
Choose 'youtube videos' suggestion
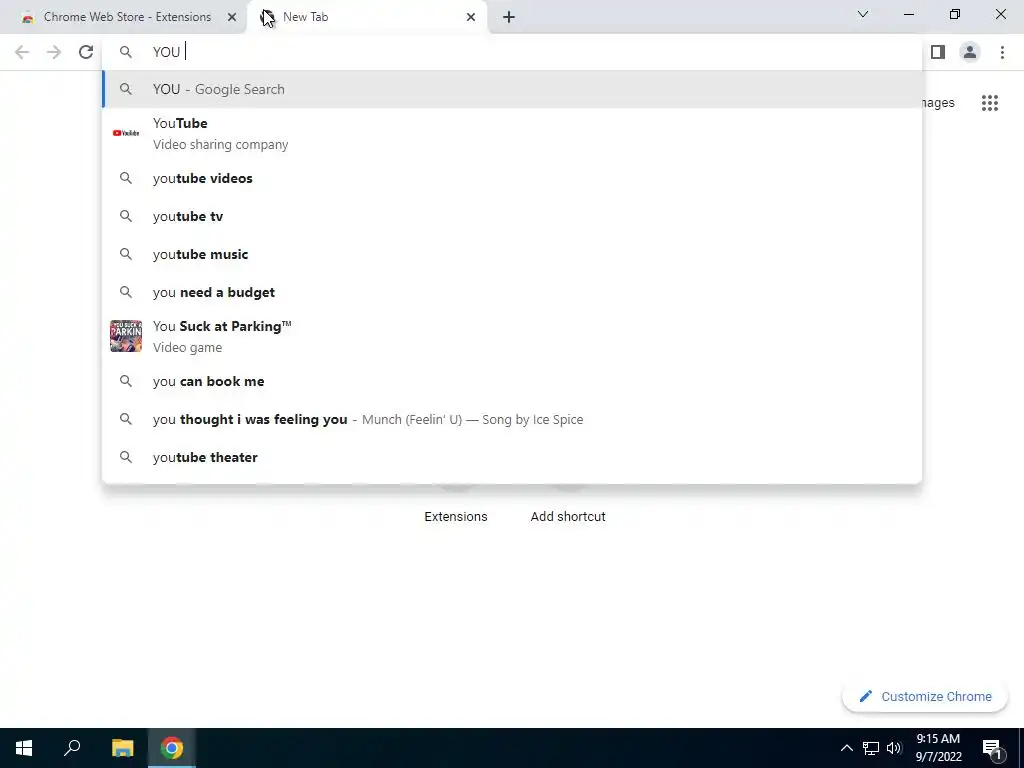point(512,178)
